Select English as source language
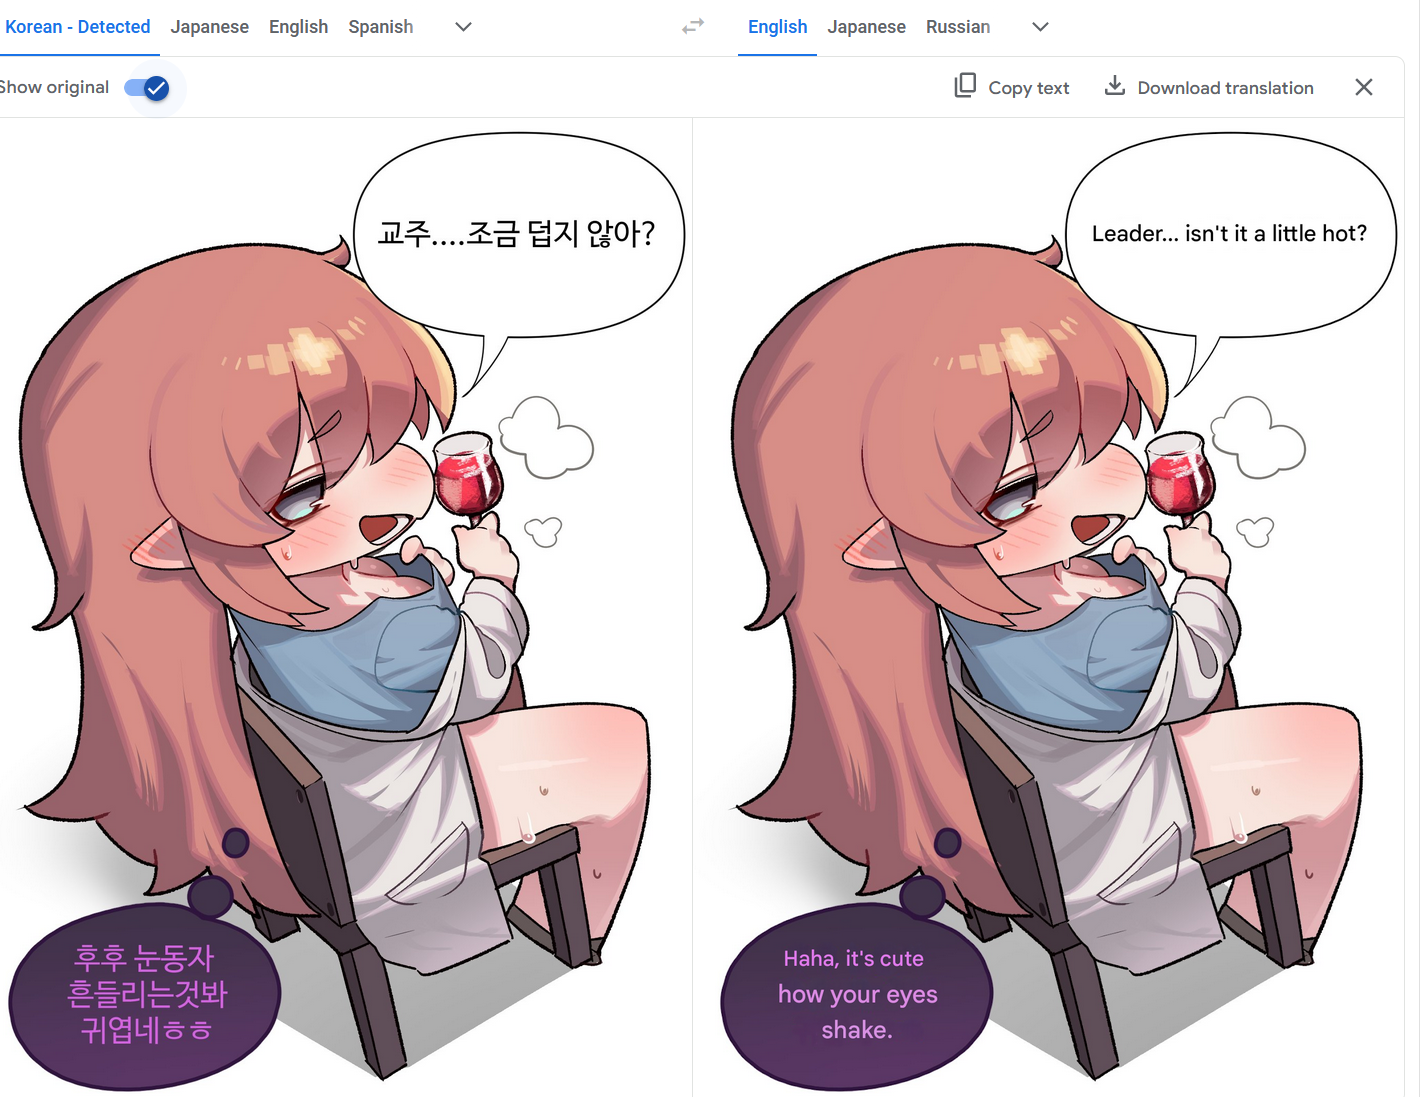This screenshot has width=1425, height=1097. click(298, 27)
